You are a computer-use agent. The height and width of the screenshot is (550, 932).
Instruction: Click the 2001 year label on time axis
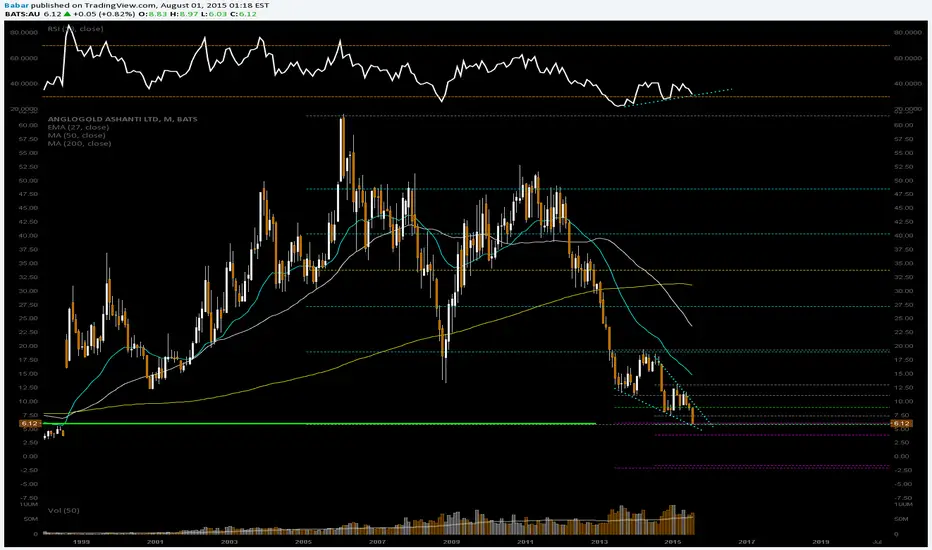(155, 542)
